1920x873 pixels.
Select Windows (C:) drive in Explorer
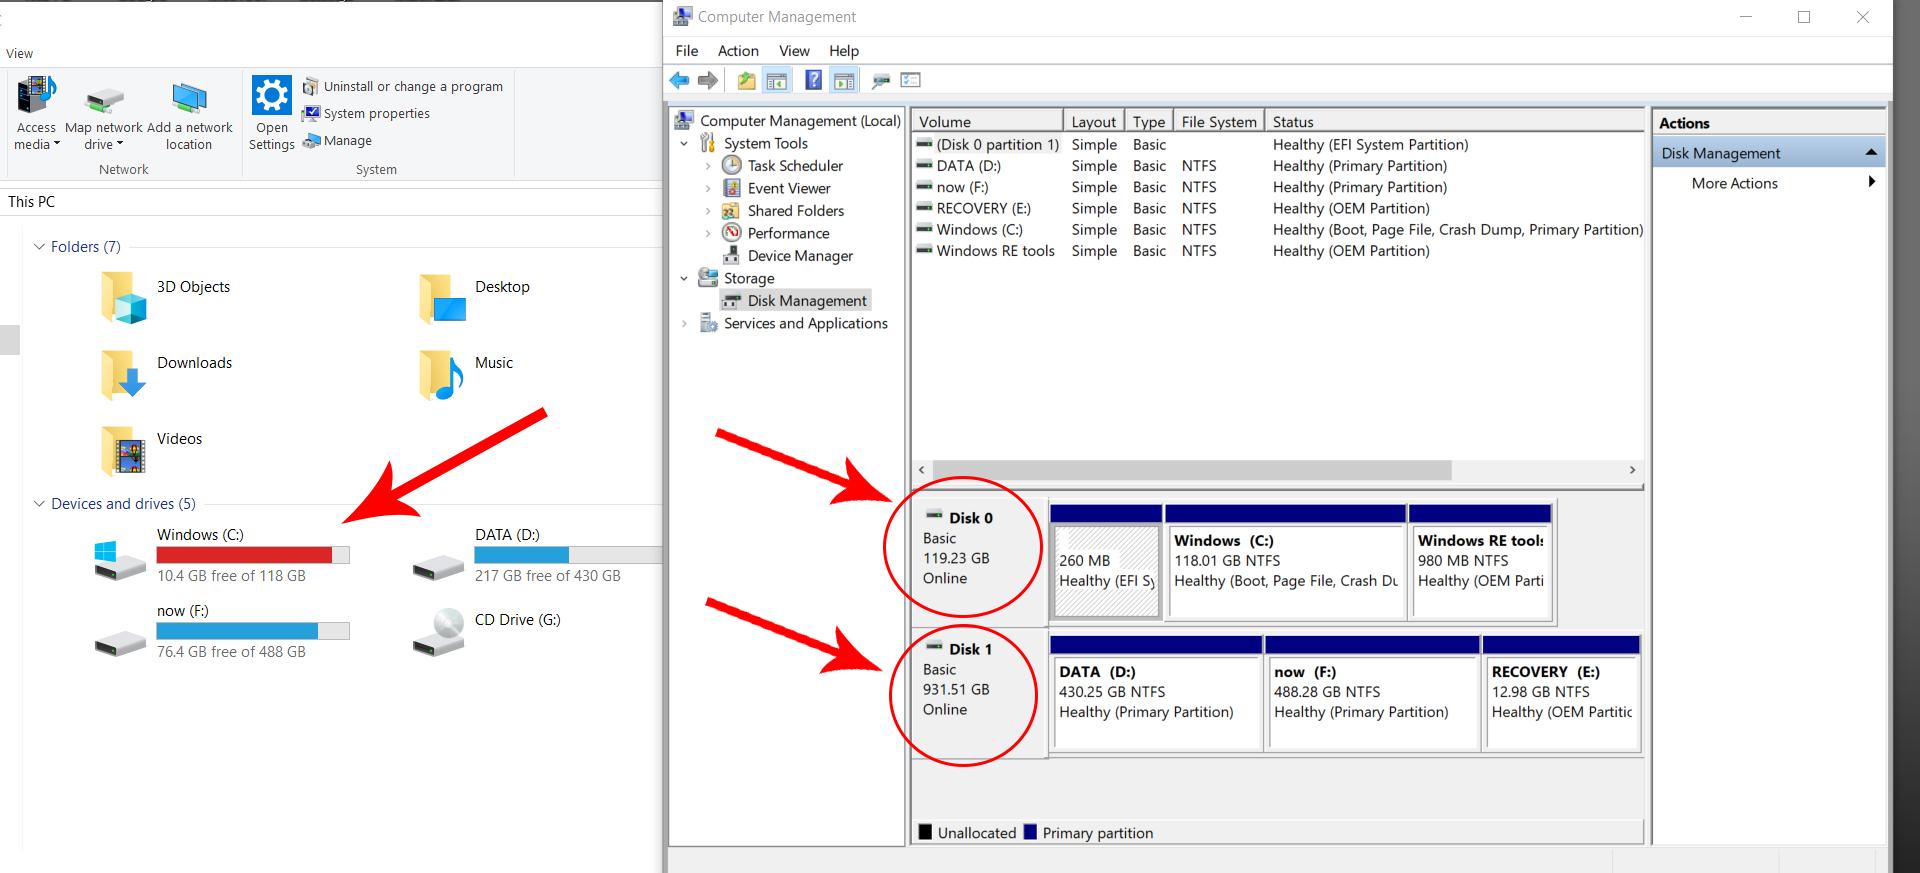click(222, 555)
